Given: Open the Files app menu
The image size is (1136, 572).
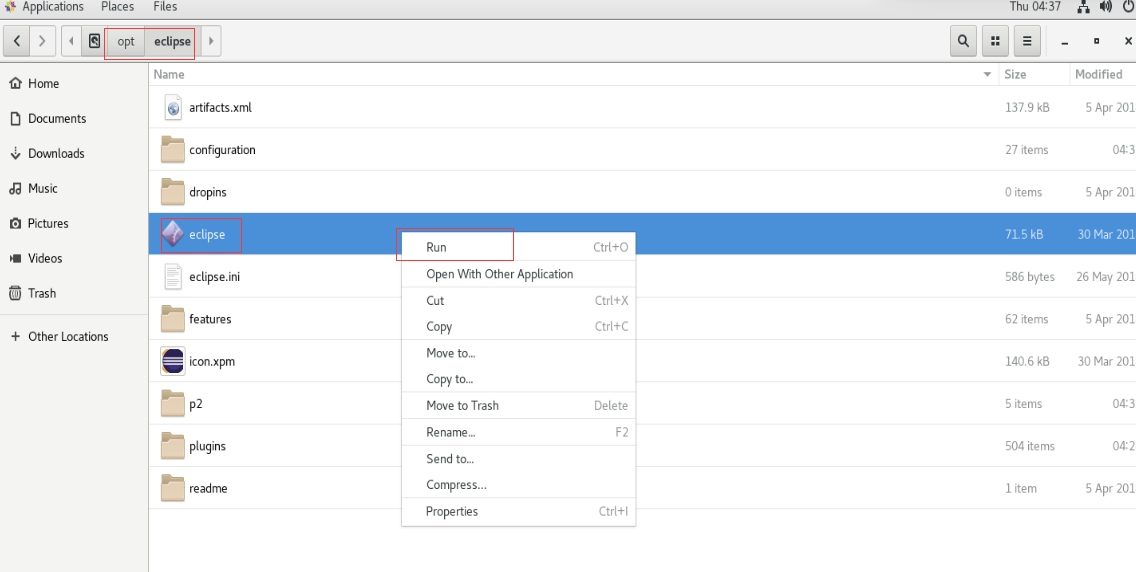Looking at the screenshot, I should point(165,7).
